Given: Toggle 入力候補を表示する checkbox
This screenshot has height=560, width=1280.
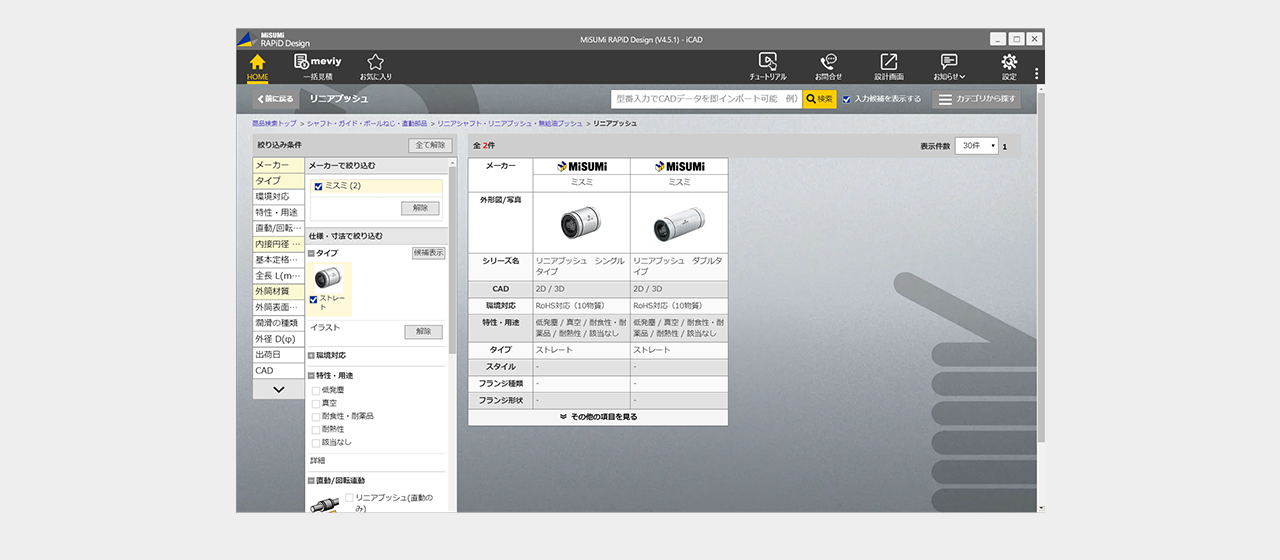Looking at the screenshot, I should (847, 99).
